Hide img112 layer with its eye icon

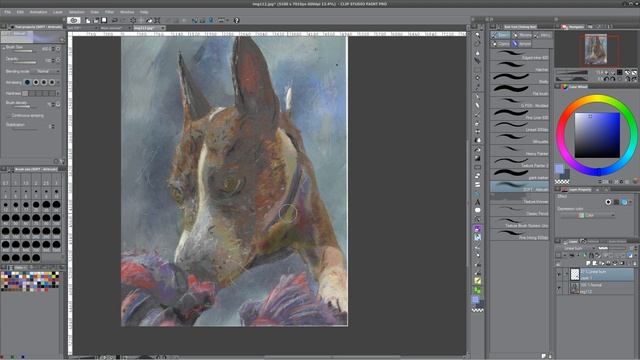(559, 288)
